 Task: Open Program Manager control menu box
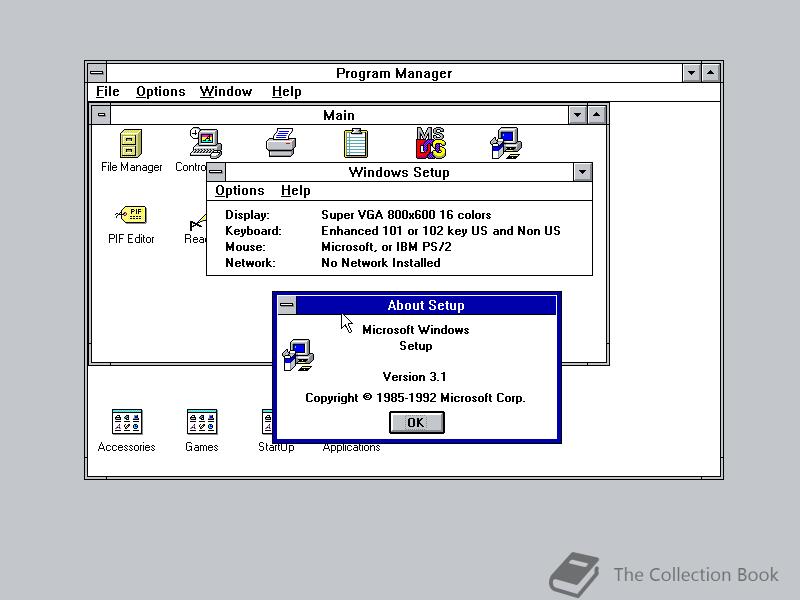[x=96, y=73]
